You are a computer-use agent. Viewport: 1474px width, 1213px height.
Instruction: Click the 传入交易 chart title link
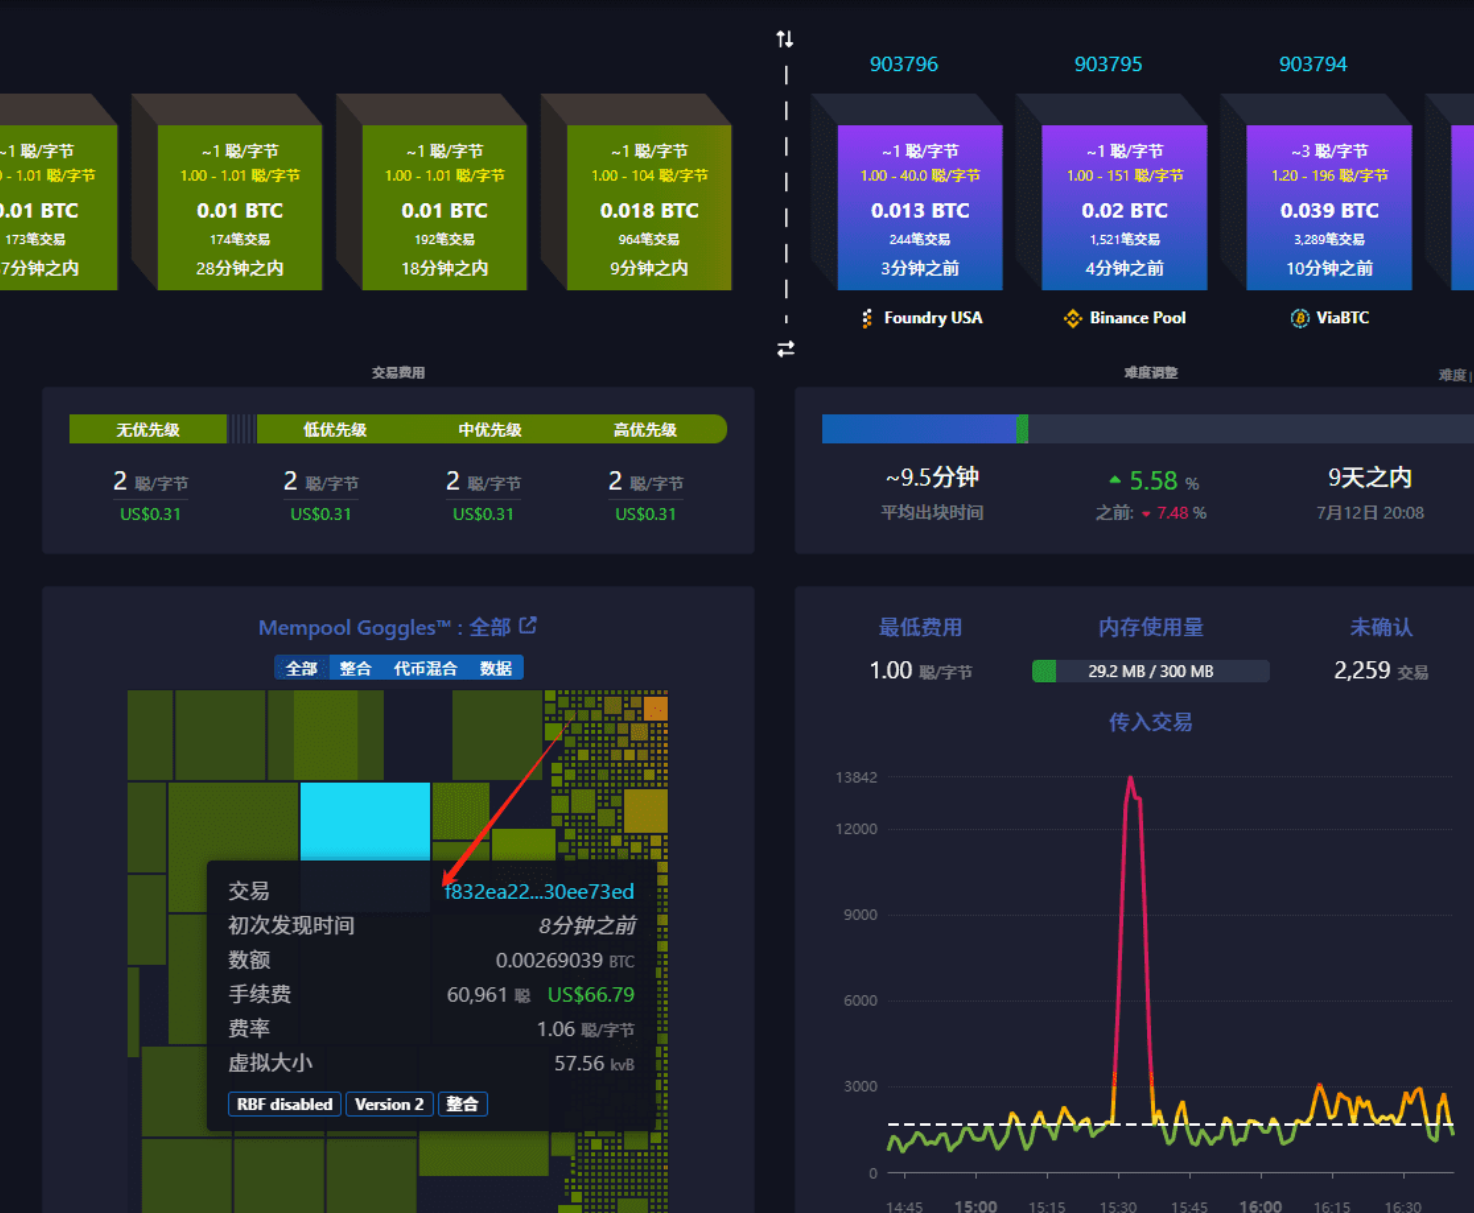coord(1150,722)
